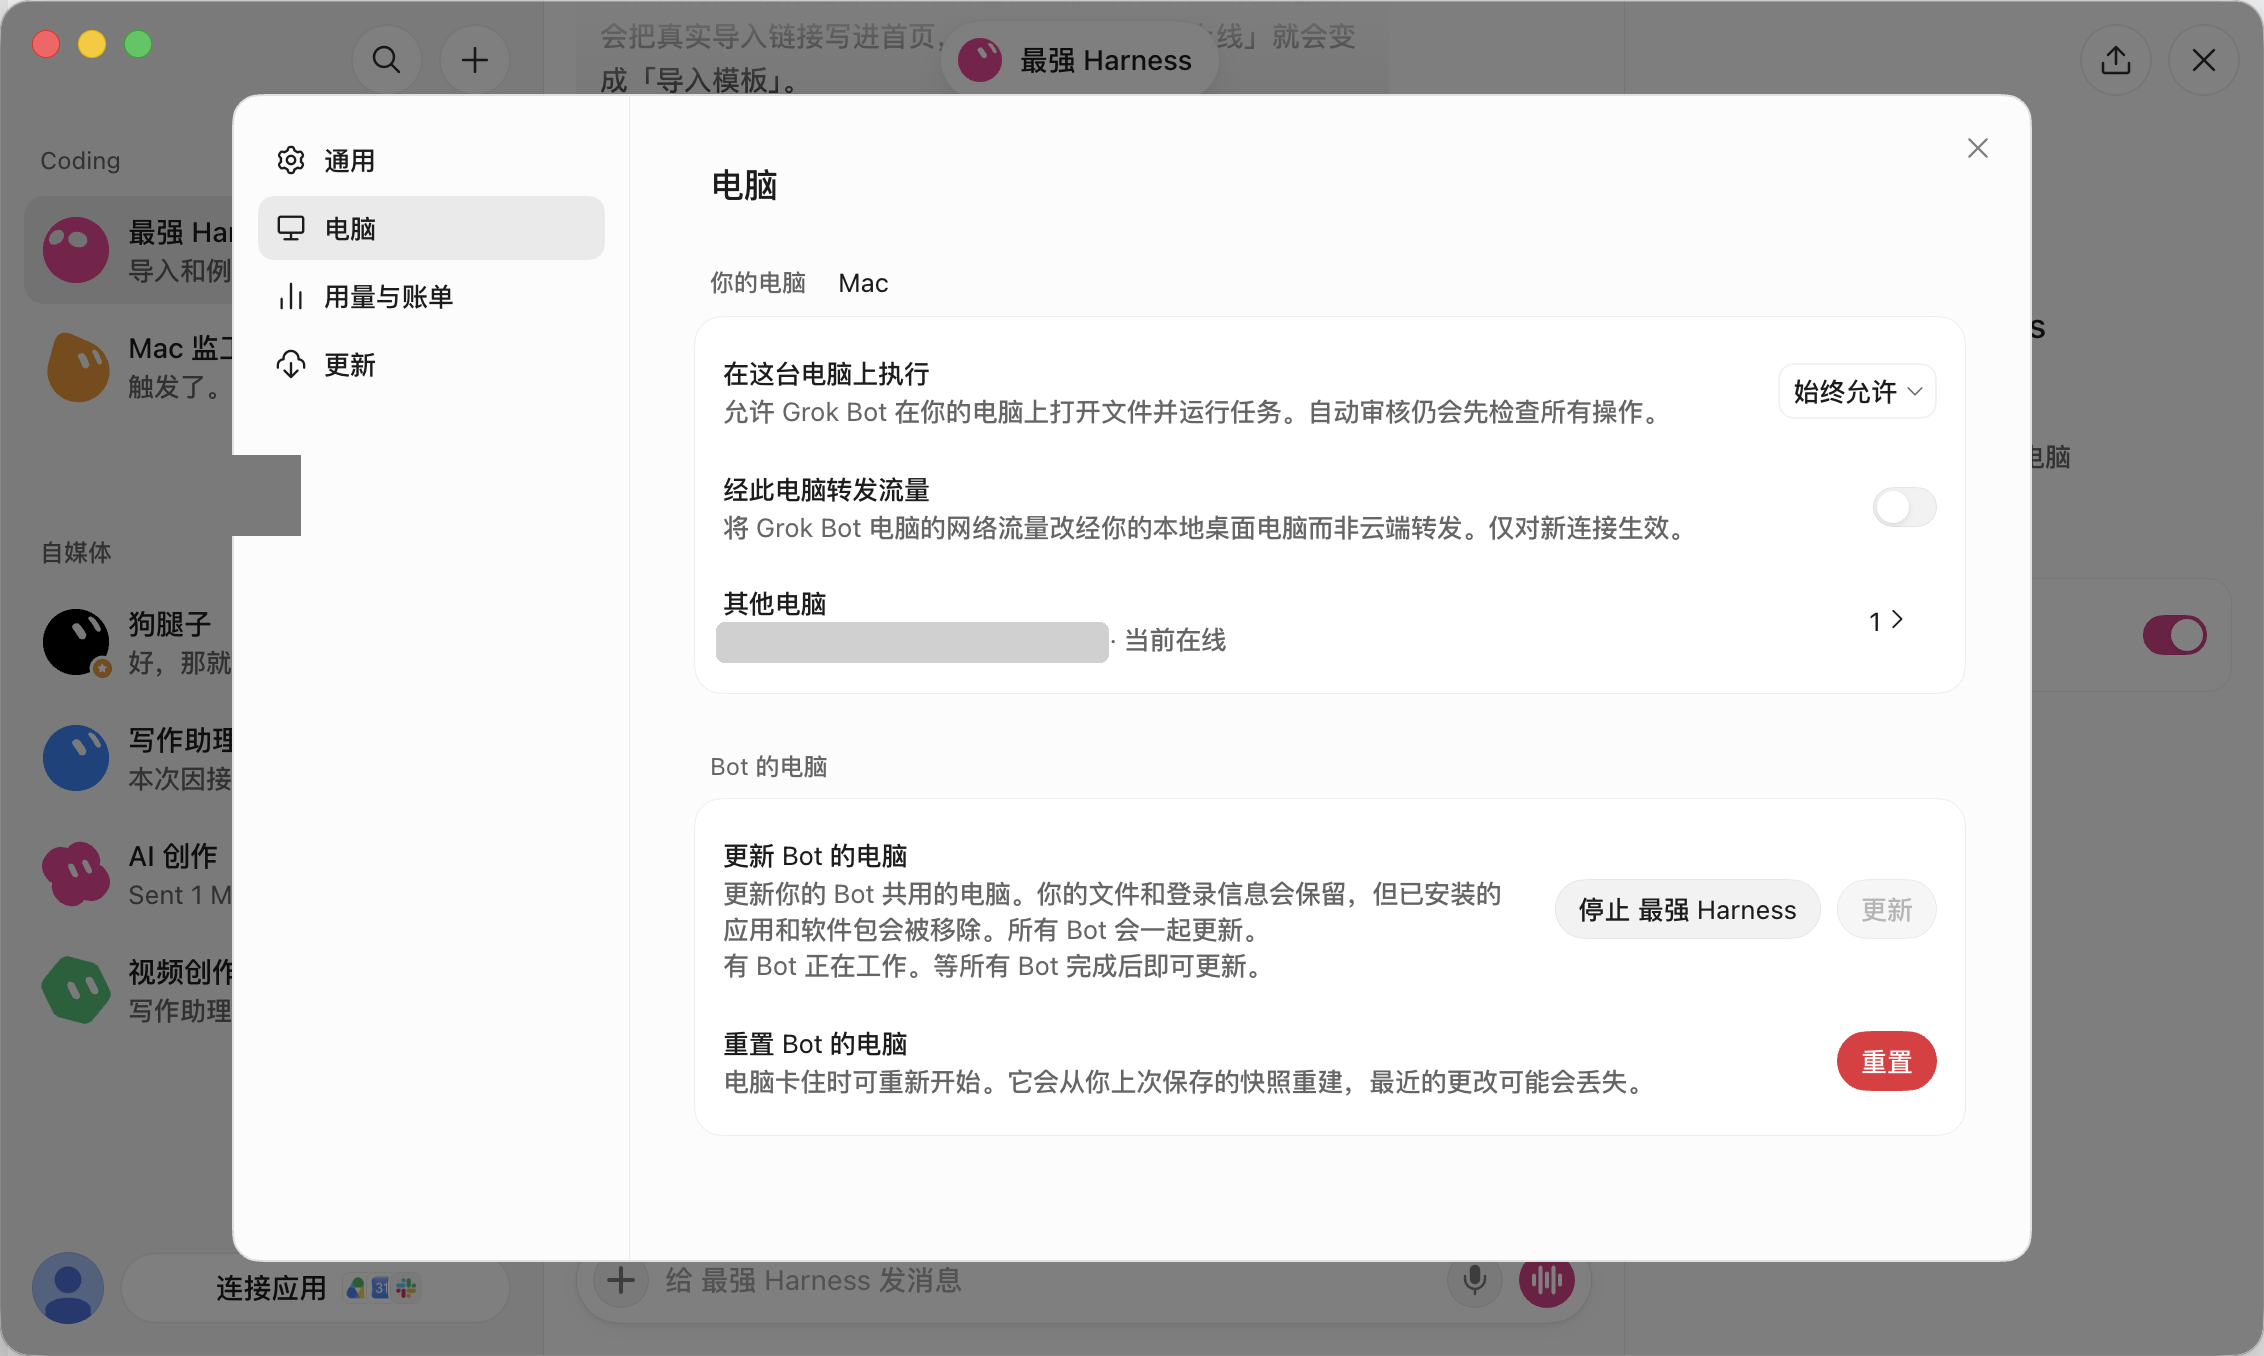Open the 始终允许 dropdown
Viewport: 2264px width, 1356px height.
coord(1857,391)
